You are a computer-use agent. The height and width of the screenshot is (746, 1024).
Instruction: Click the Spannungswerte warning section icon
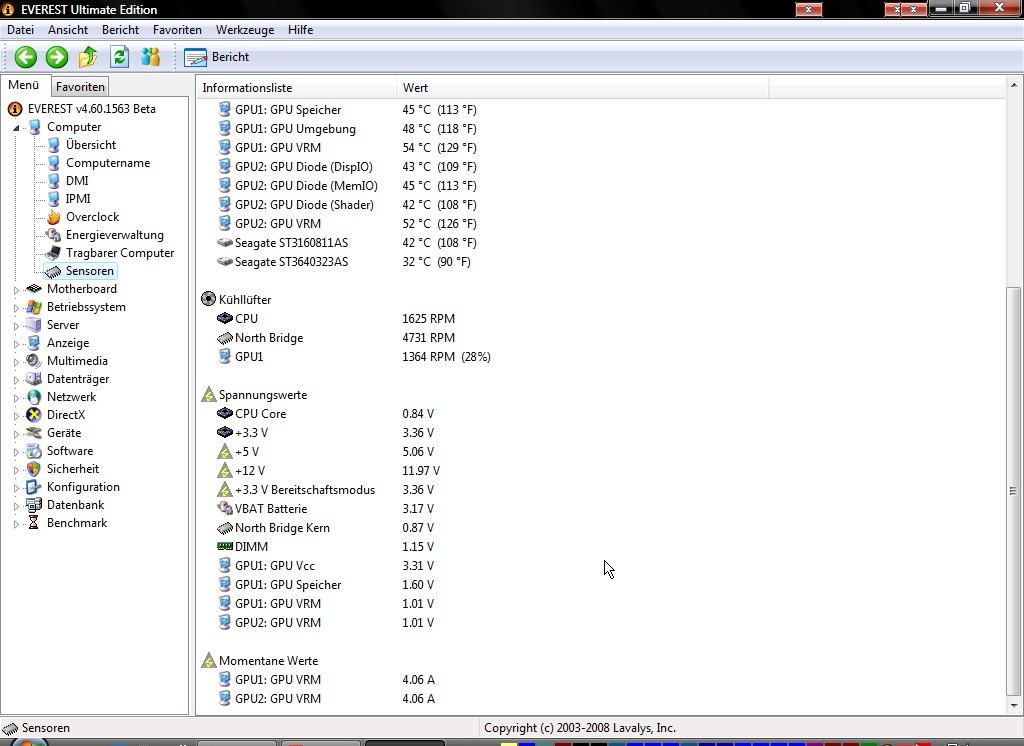(x=208, y=395)
